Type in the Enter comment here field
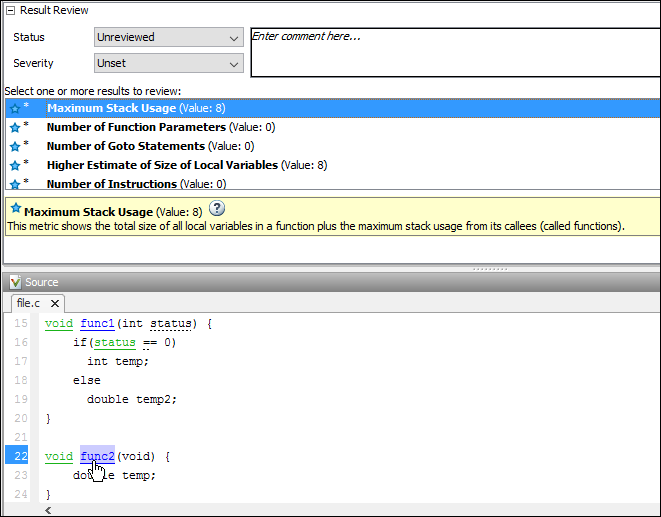Viewport: 661px width, 517px height. [453, 52]
